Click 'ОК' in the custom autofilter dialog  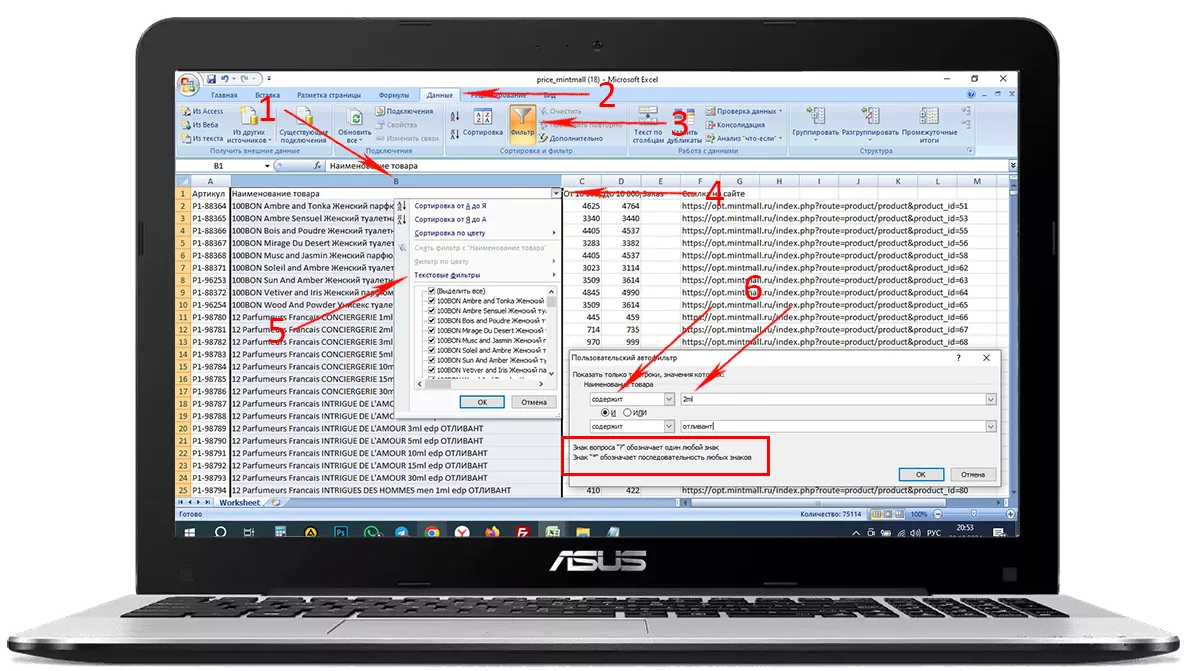pyautogui.click(x=921, y=474)
